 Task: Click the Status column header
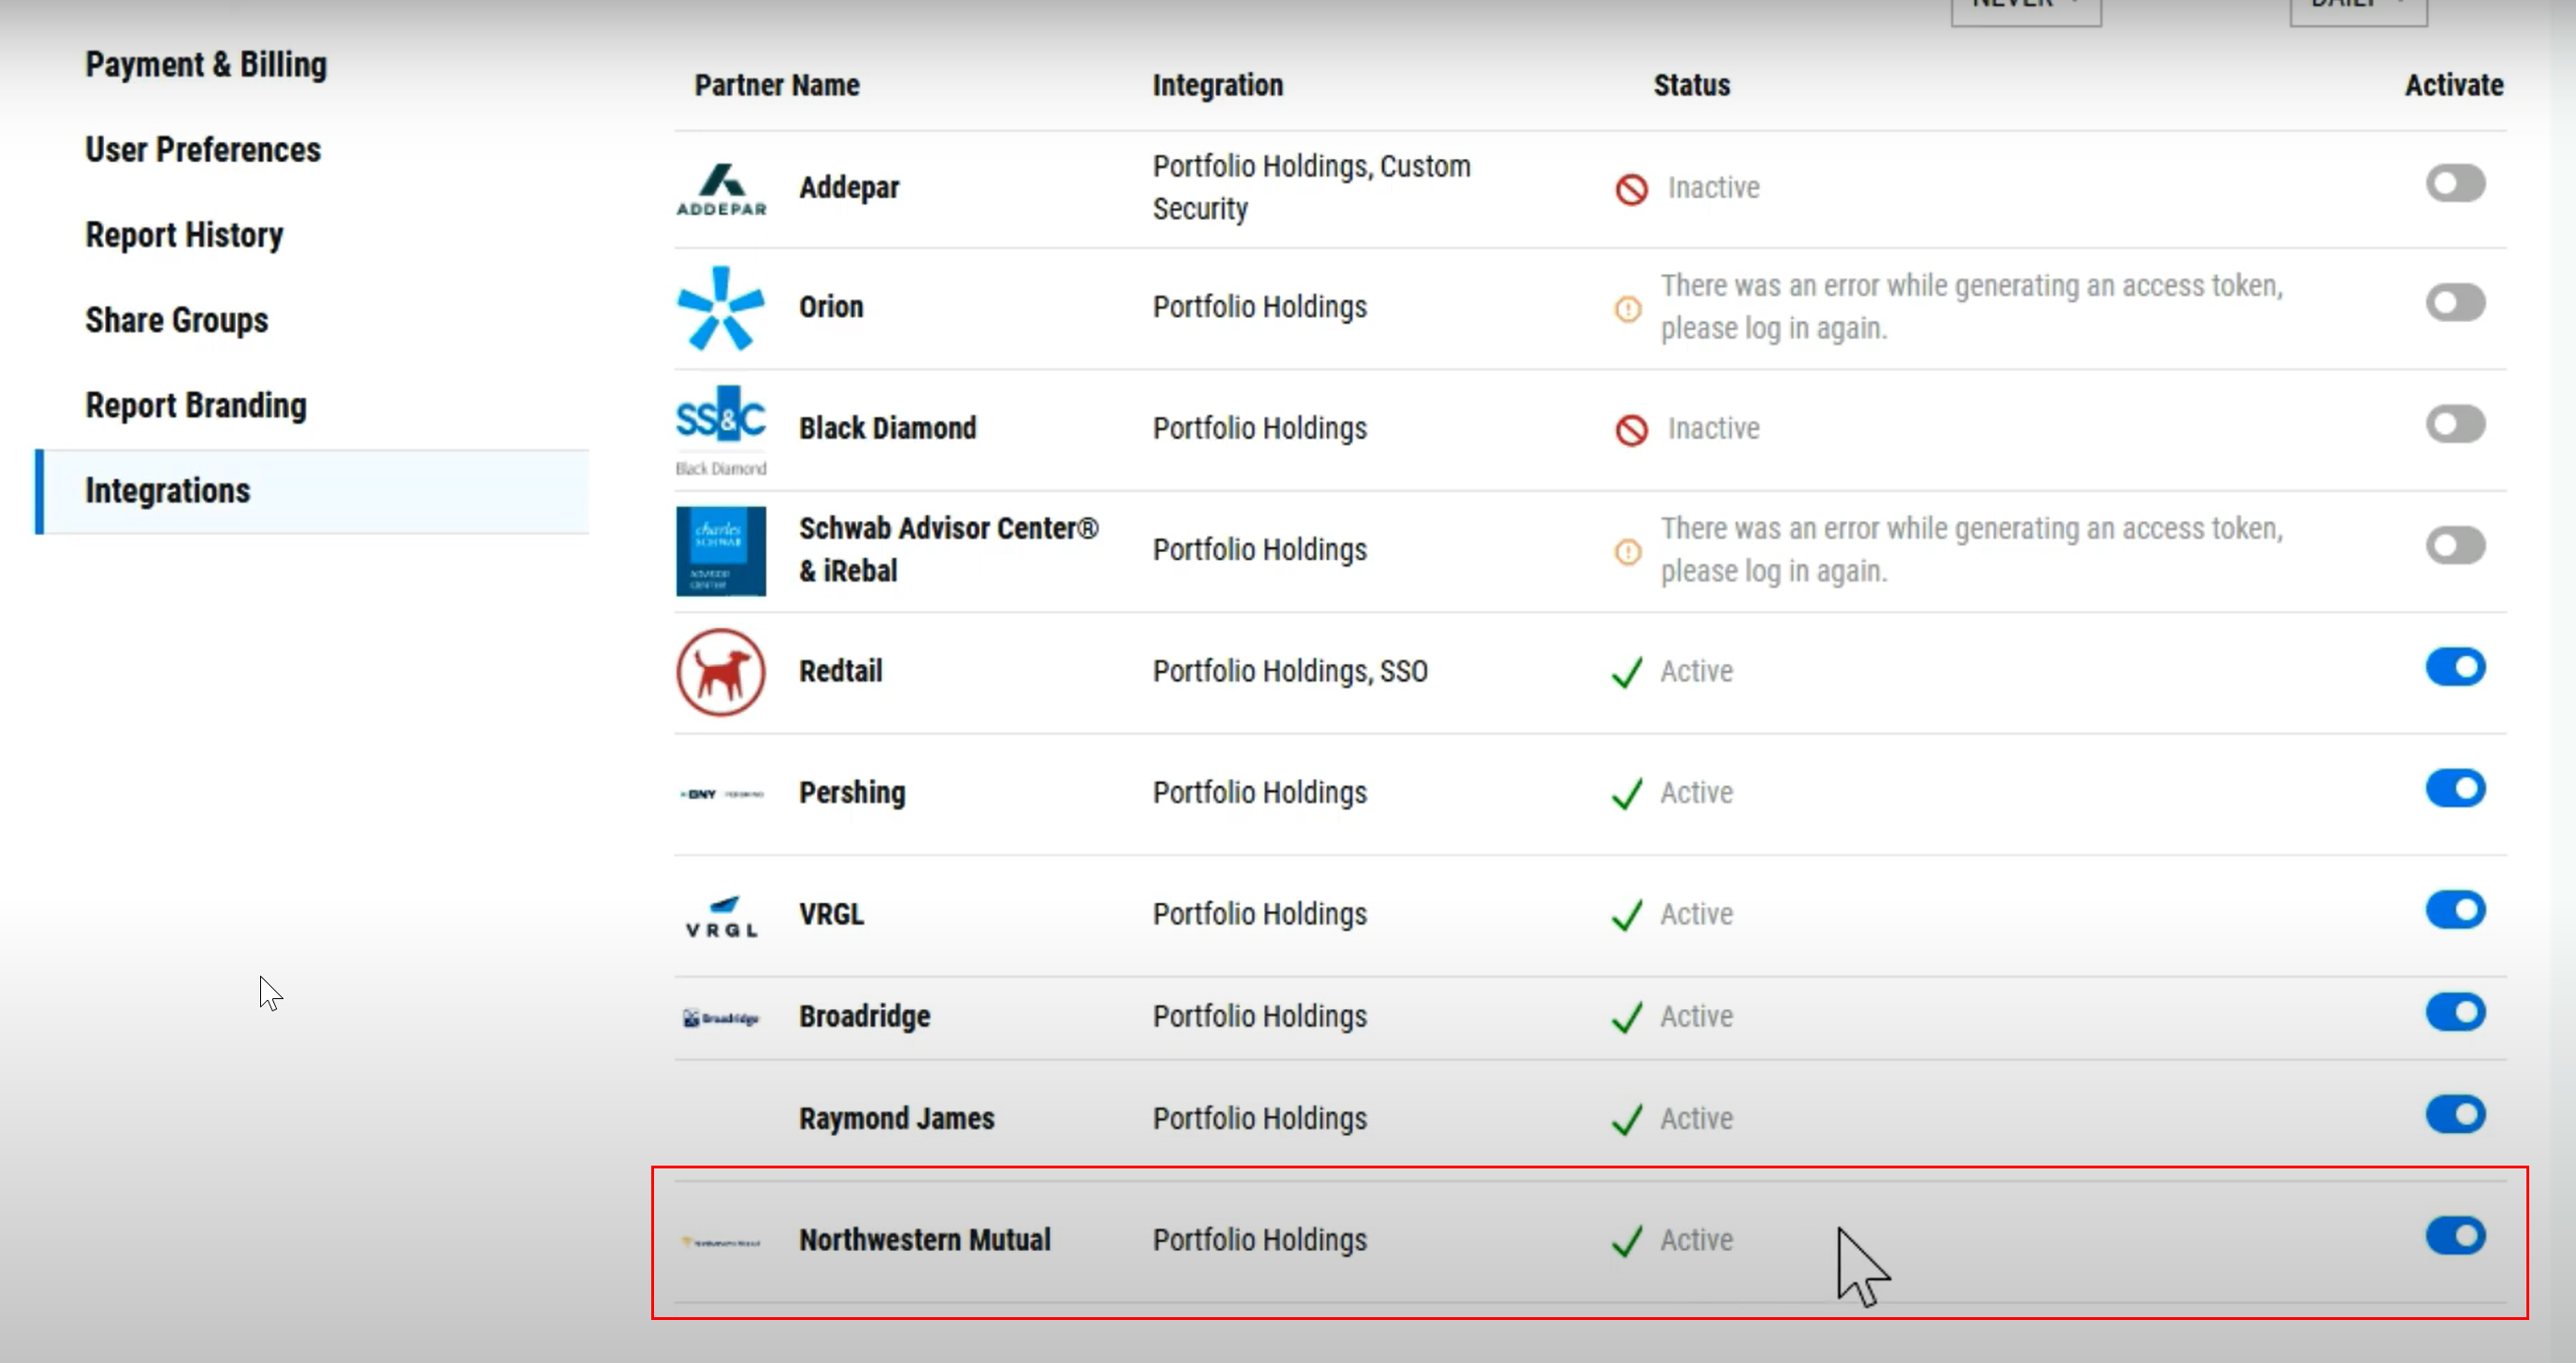click(1691, 86)
